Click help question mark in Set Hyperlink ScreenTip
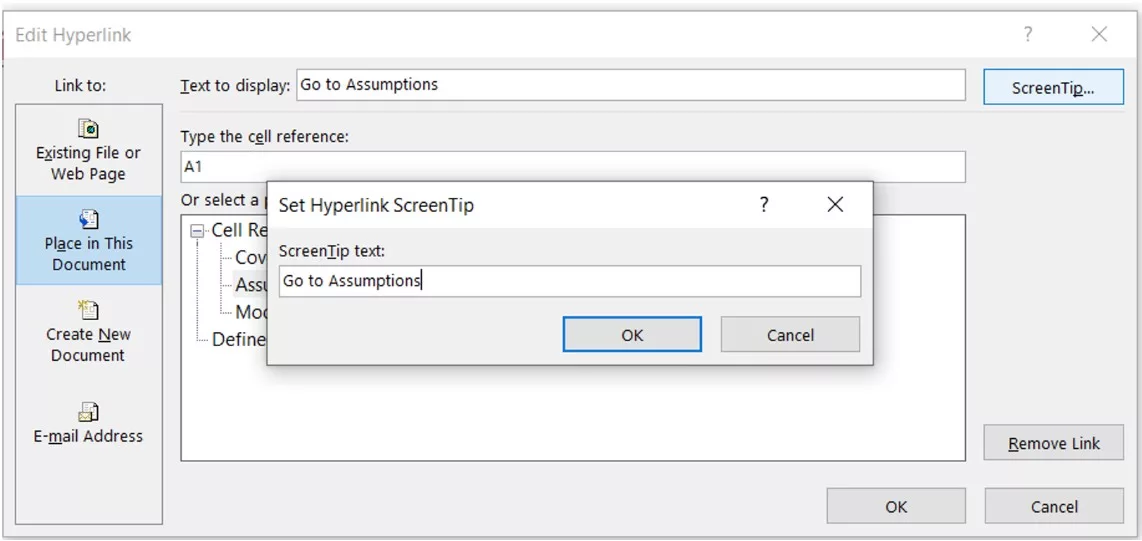The width and height of the screenshot is (1142, 541). click(764, 205)
